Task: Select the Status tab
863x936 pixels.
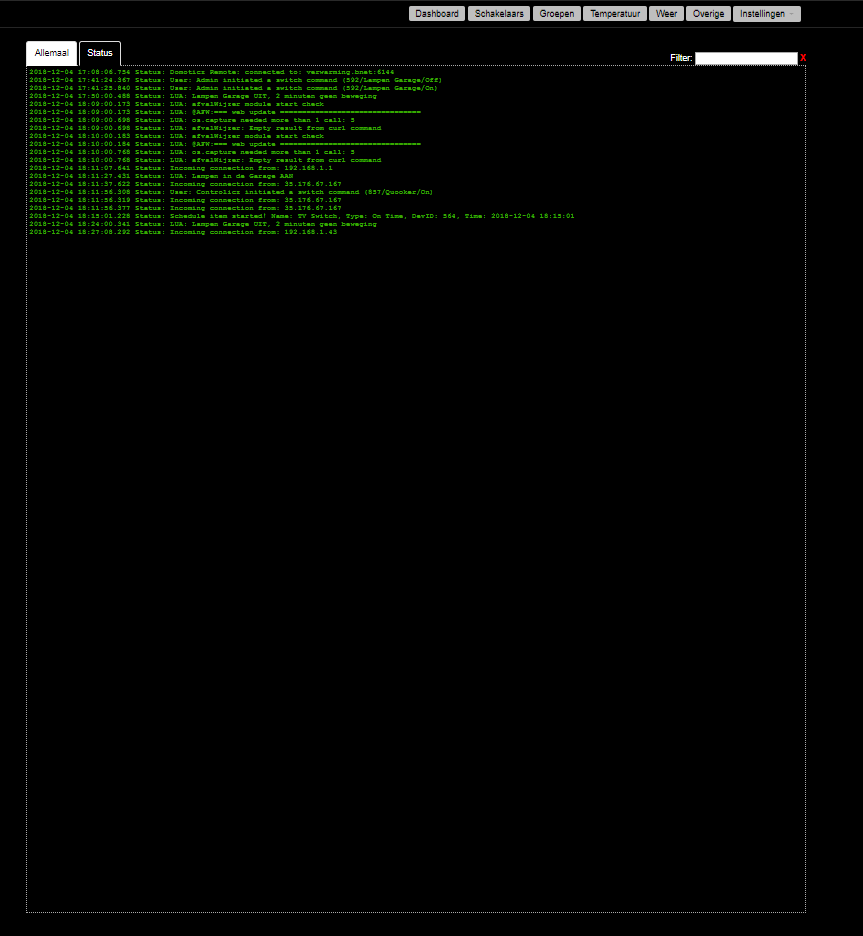Action: (99, 53)
